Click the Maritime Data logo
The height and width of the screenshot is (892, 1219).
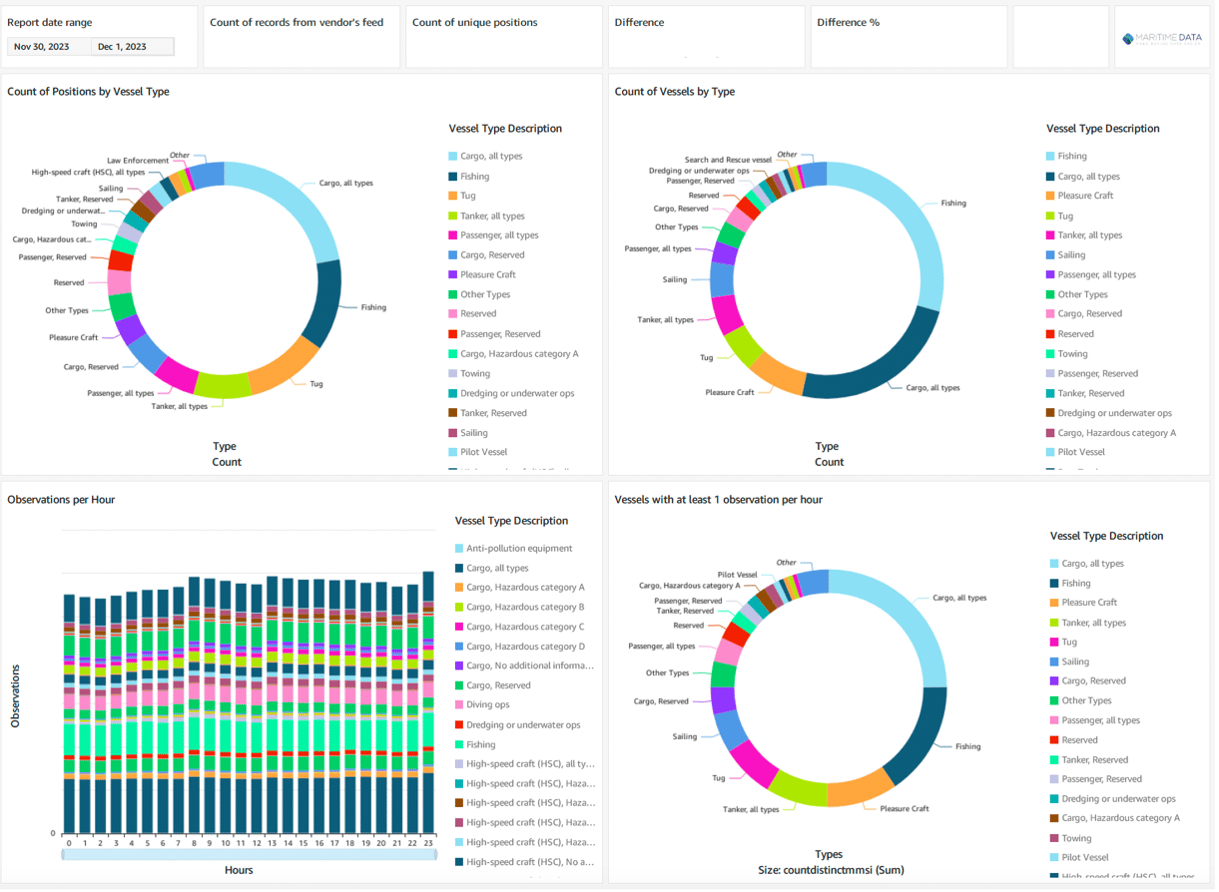pos(1162,38)
